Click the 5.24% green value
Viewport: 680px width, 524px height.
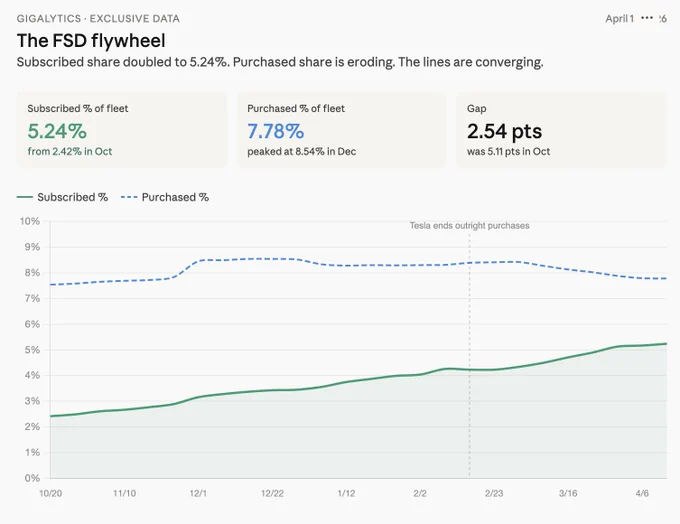click(57, 131)
